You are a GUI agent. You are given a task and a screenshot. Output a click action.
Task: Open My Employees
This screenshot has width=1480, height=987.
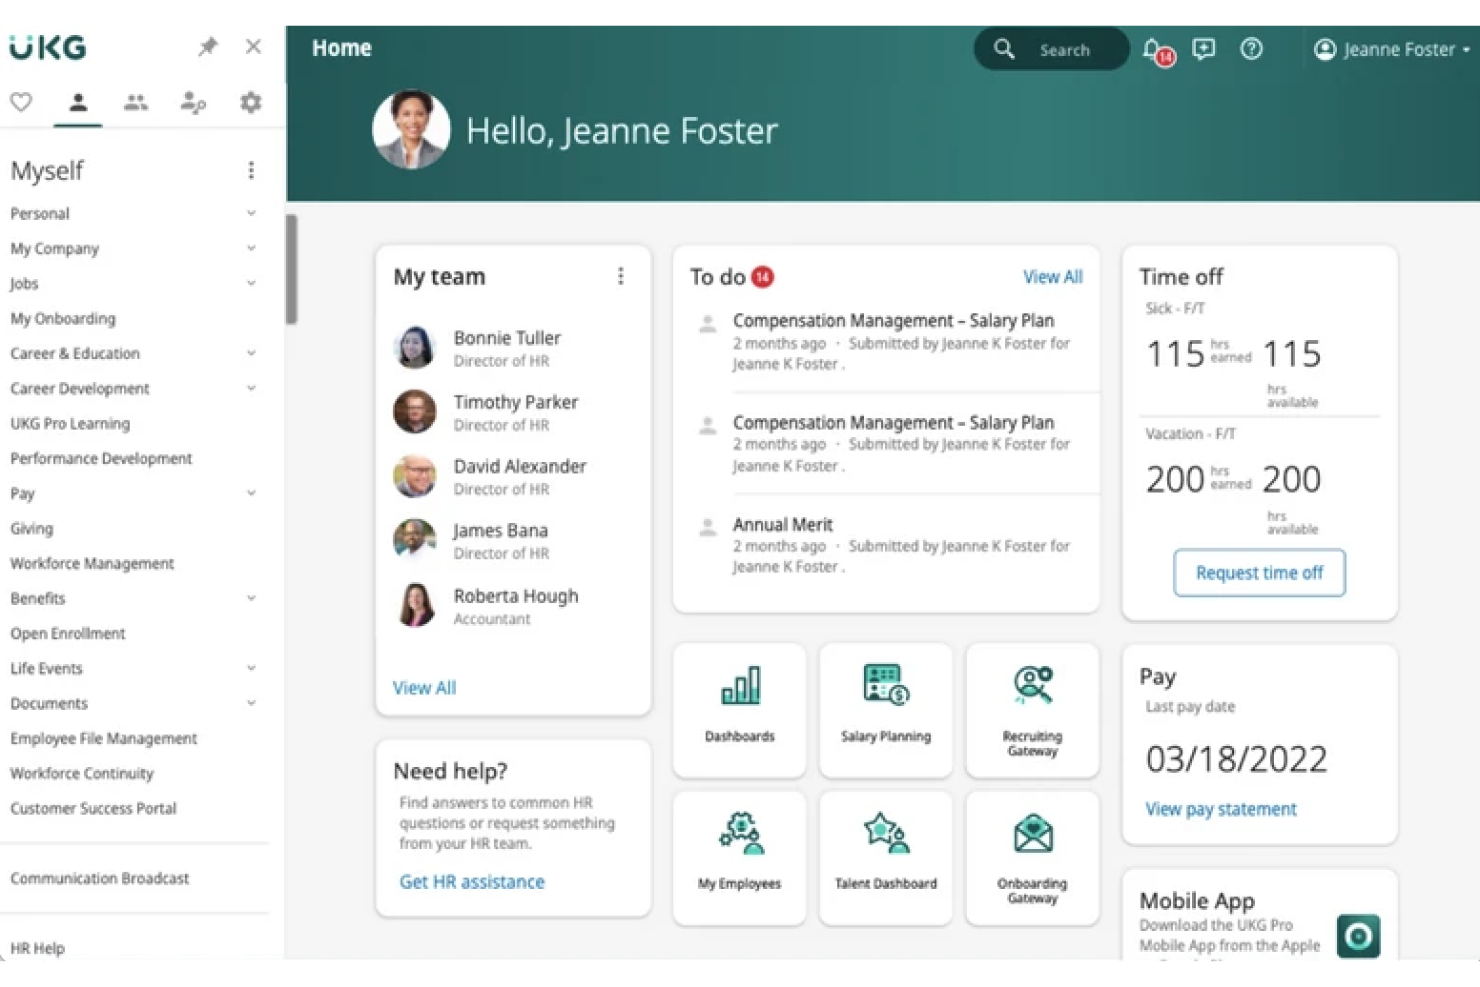(739, 856)
